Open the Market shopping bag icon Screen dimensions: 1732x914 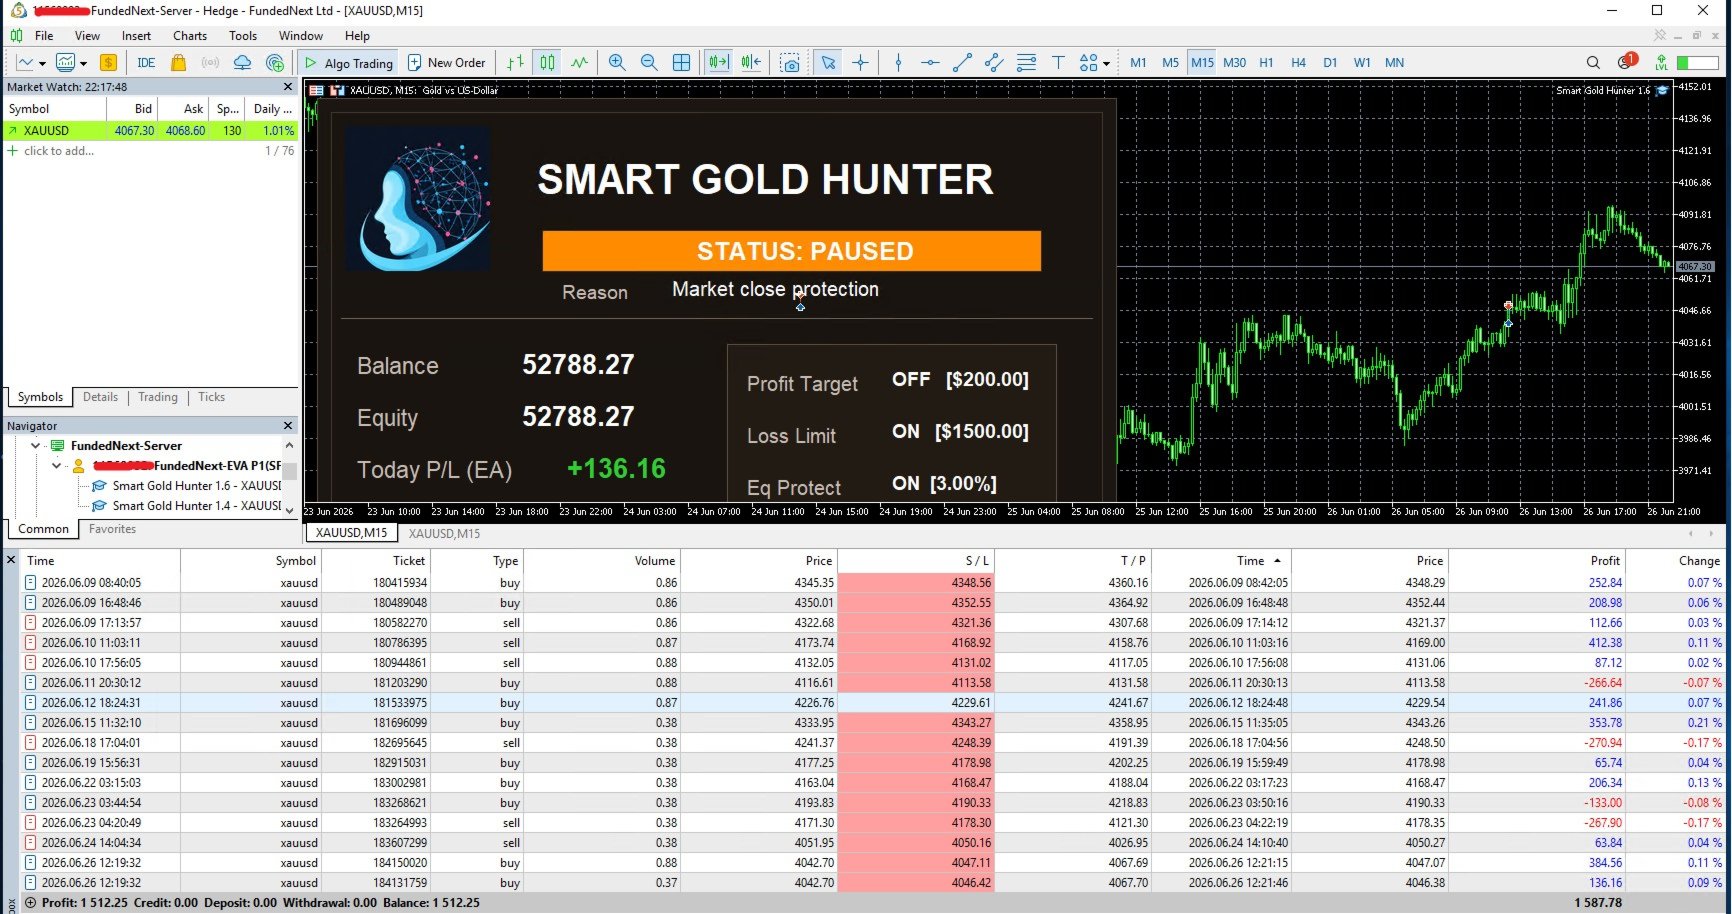(178, 62)
